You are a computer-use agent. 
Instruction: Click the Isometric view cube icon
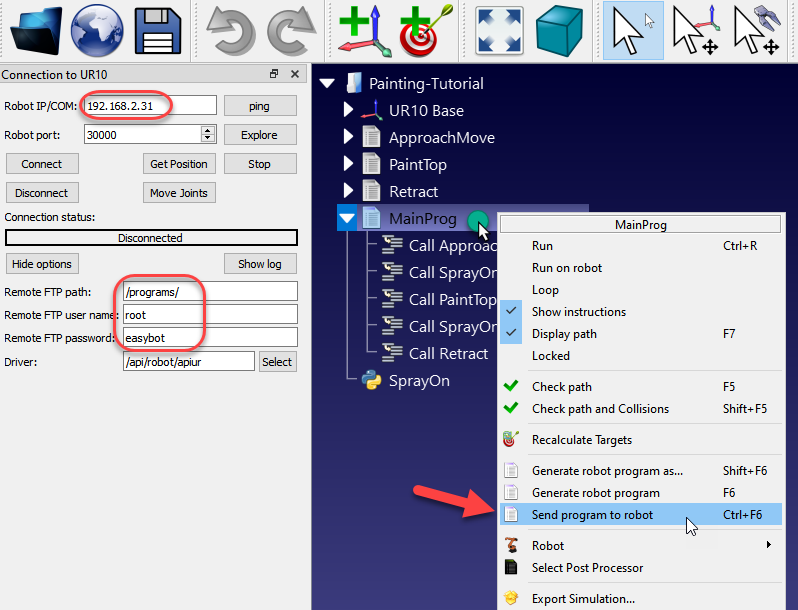click(x=559, y=30)
